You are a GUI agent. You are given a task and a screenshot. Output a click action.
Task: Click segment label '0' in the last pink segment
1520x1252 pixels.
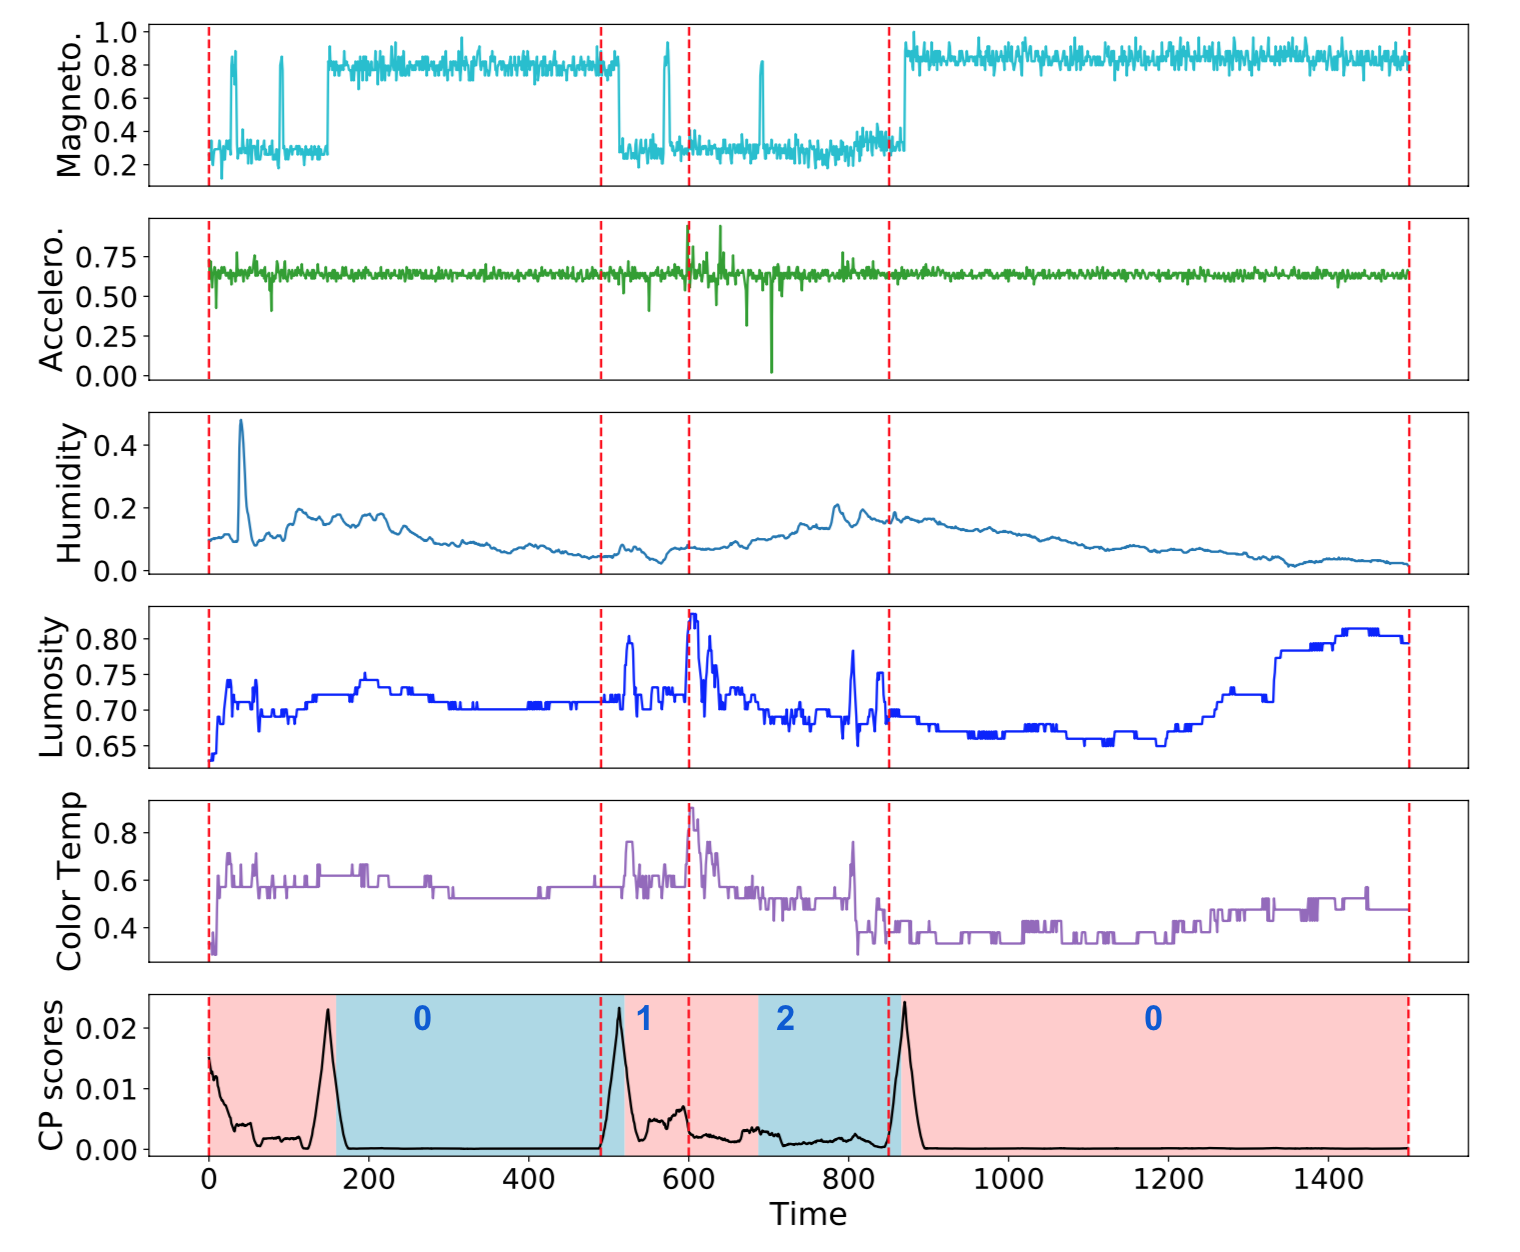coord(1153,1018)
